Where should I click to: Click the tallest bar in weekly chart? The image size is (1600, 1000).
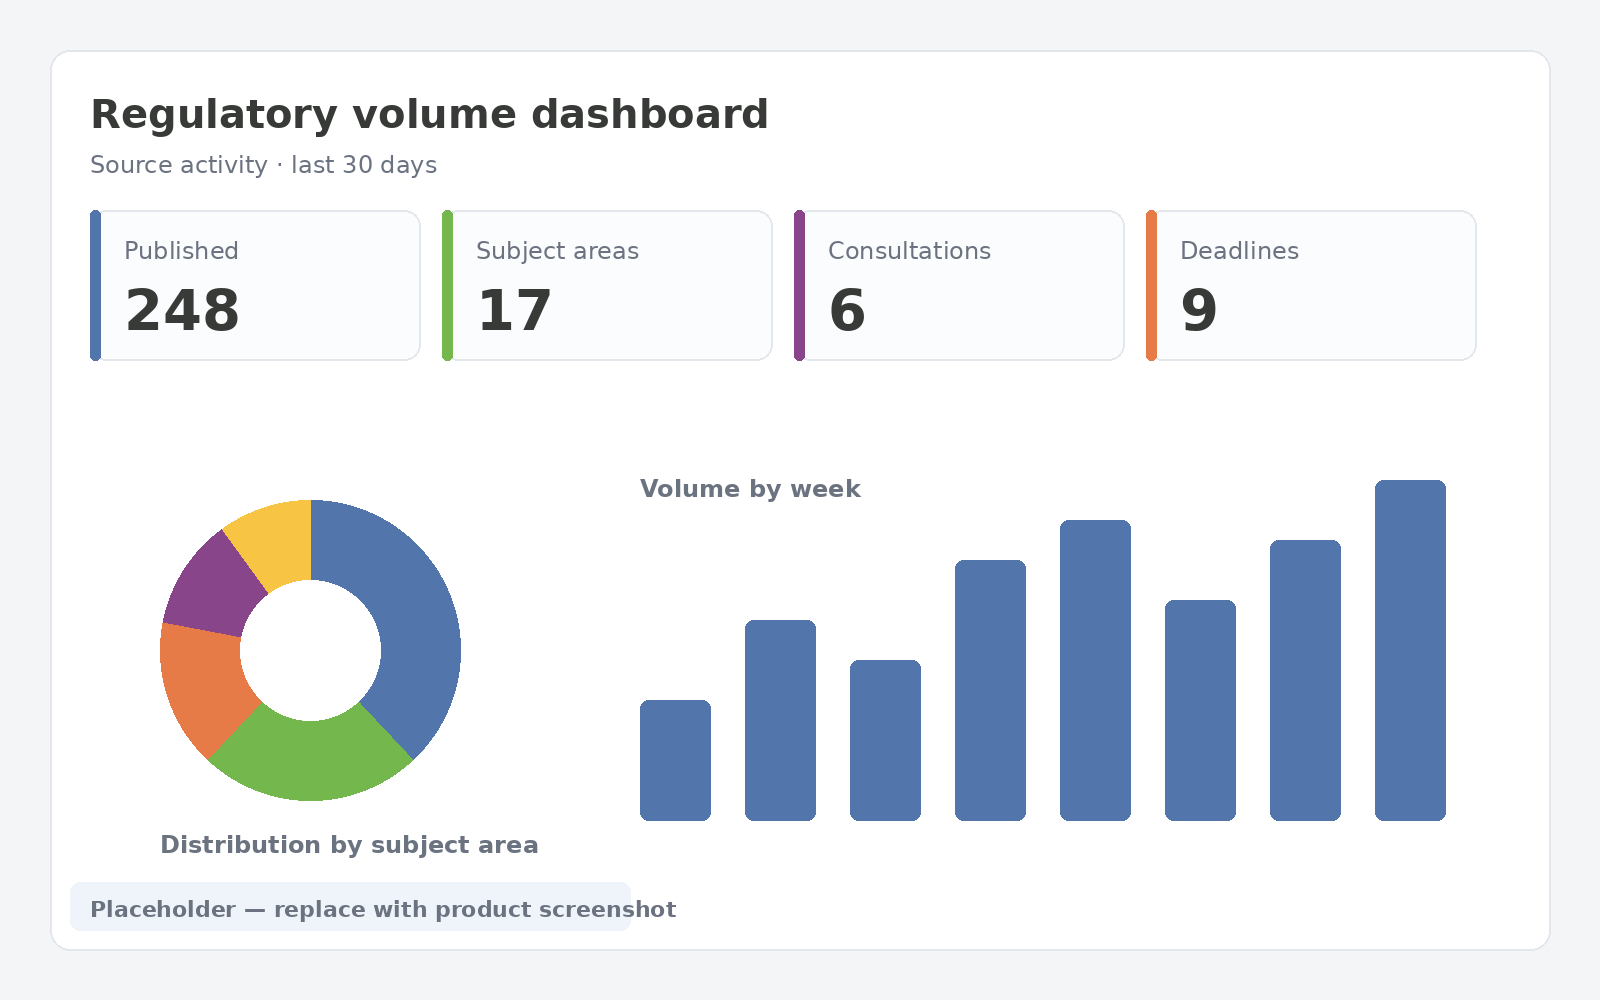pos(1410,650)
